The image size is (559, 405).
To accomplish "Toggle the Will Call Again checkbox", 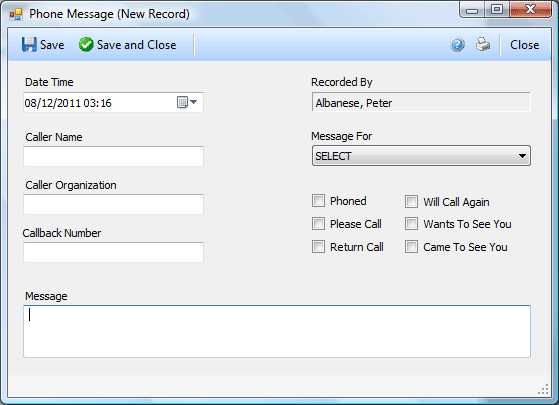I will coord(411,201).
